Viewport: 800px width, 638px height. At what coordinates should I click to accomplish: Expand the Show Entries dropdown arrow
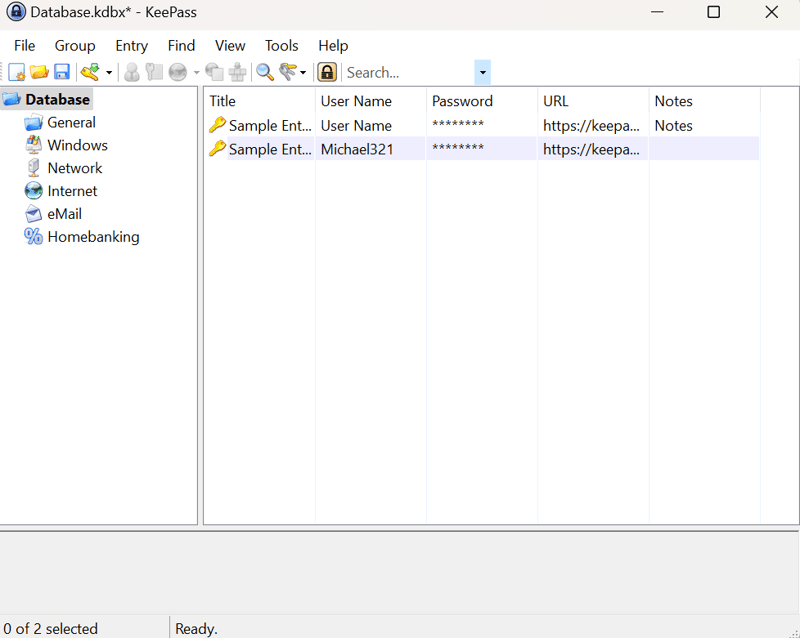(303, 73)
